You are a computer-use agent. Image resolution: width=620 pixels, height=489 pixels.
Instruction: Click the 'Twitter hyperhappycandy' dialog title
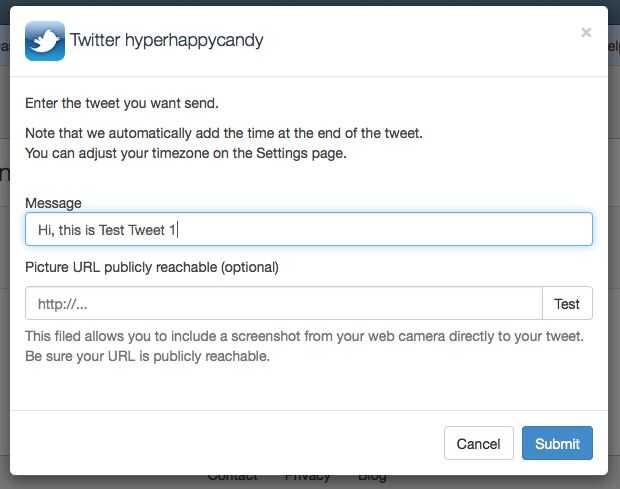tap(166, 41)
